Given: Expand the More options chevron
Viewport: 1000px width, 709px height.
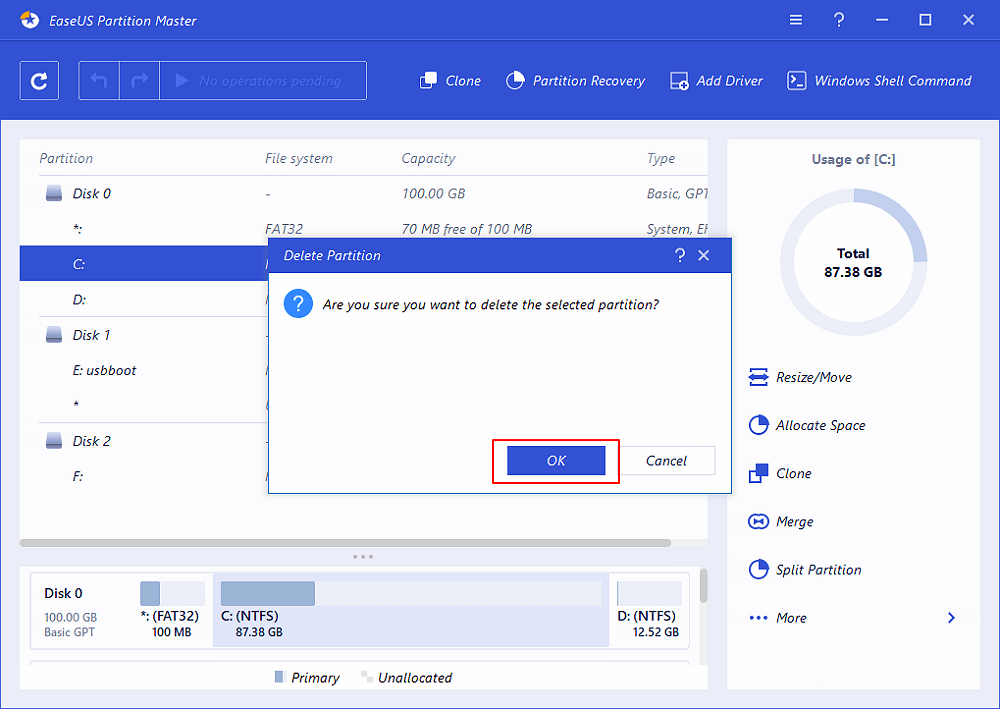Looking at the screenshot, I should pyautogui.click(x=951, y=618).
